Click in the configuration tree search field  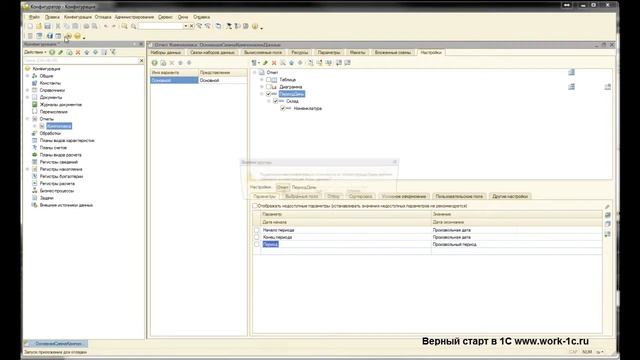pos(81,61)
